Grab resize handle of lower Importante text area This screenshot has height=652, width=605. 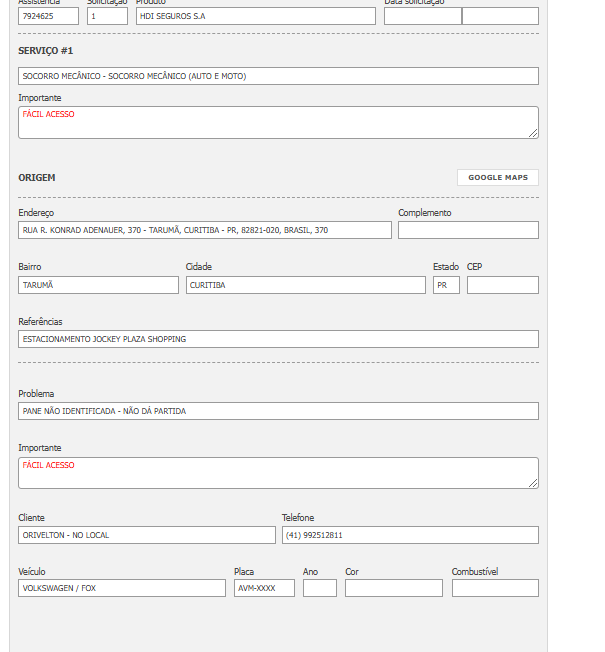tap(533, 483)
